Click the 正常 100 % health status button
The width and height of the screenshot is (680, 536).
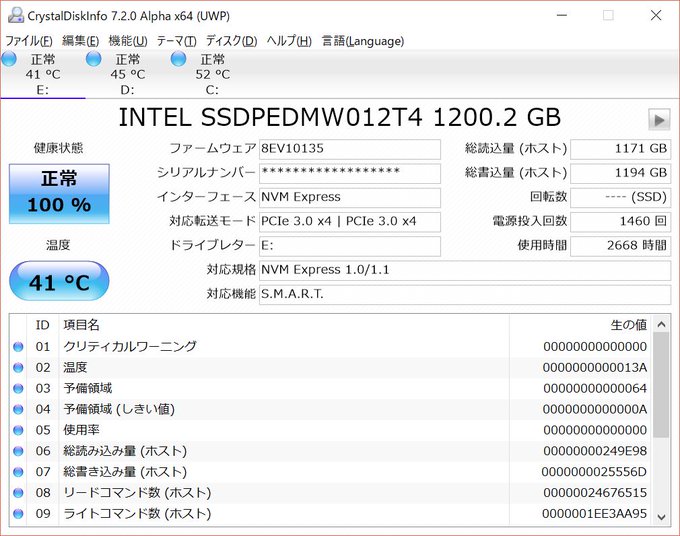click(59, 194)
